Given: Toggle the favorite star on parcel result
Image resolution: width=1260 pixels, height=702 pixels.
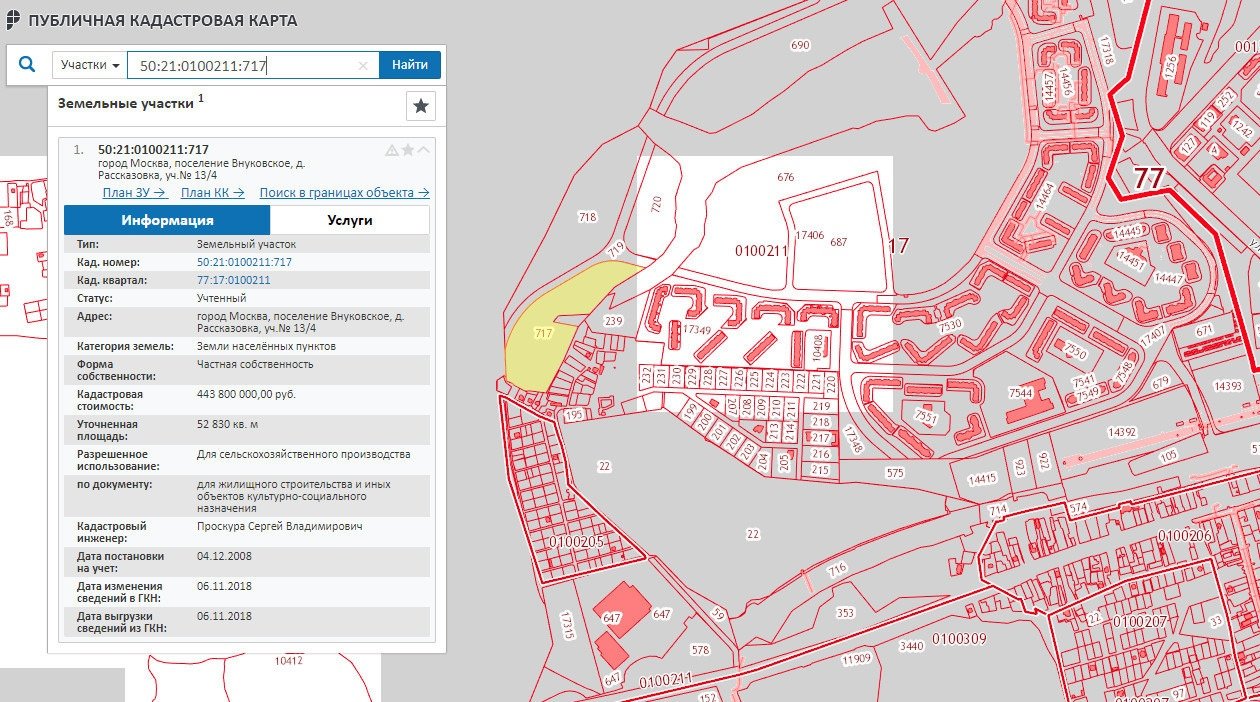Looking at the screenshot, I should 408,150.
